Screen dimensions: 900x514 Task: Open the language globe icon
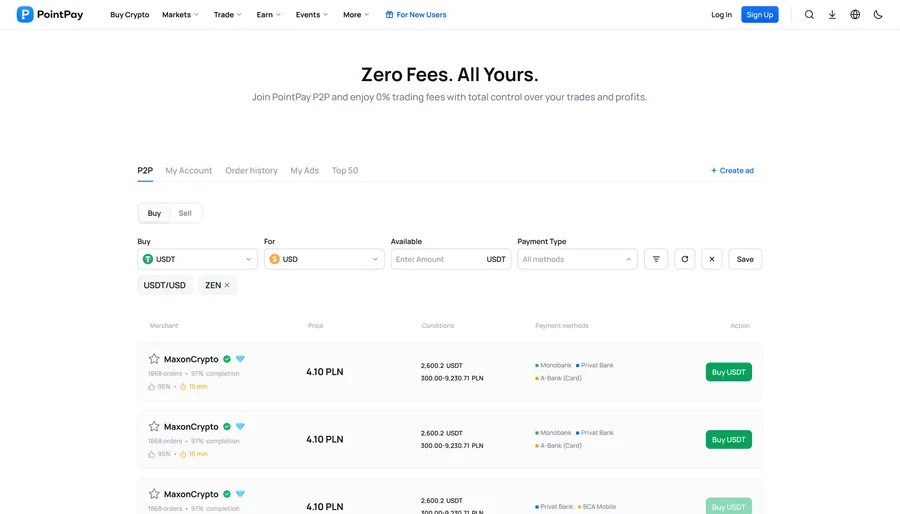[855, 14]
